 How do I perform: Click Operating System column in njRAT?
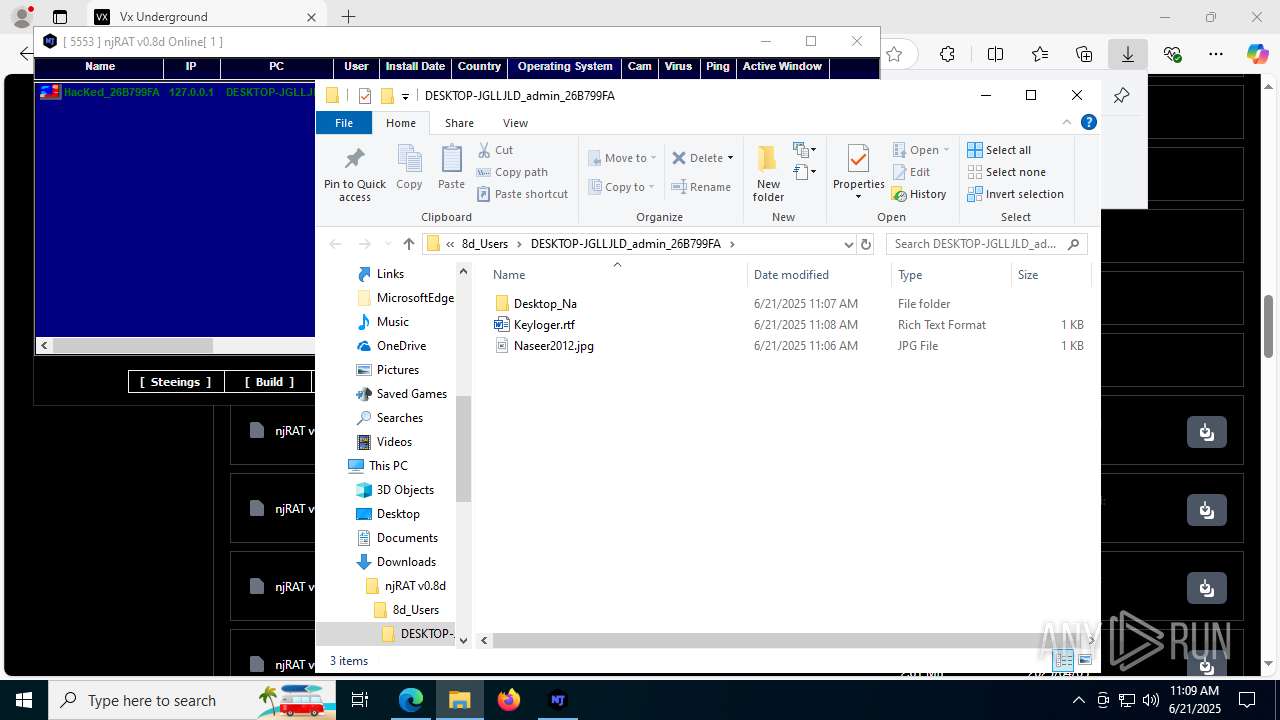[565, 67]
